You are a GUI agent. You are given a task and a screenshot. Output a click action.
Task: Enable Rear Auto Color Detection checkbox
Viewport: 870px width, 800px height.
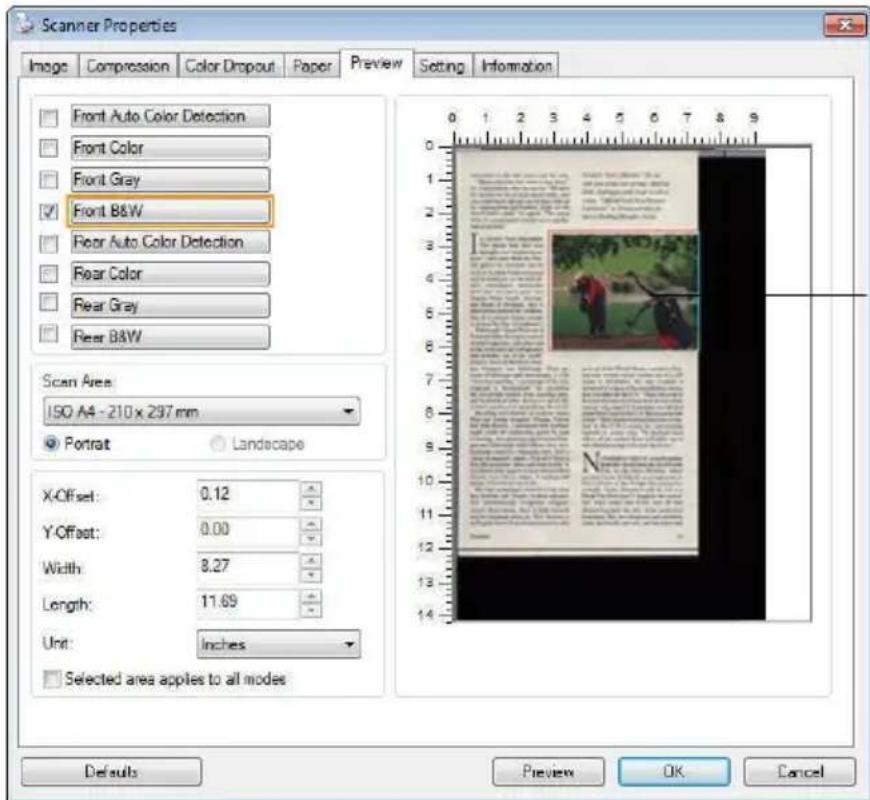pos(49,243)
